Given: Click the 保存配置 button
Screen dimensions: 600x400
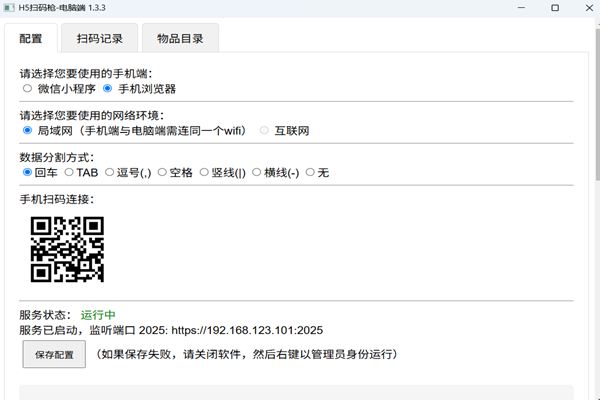Looking at the screenshot, I should 54,354.
